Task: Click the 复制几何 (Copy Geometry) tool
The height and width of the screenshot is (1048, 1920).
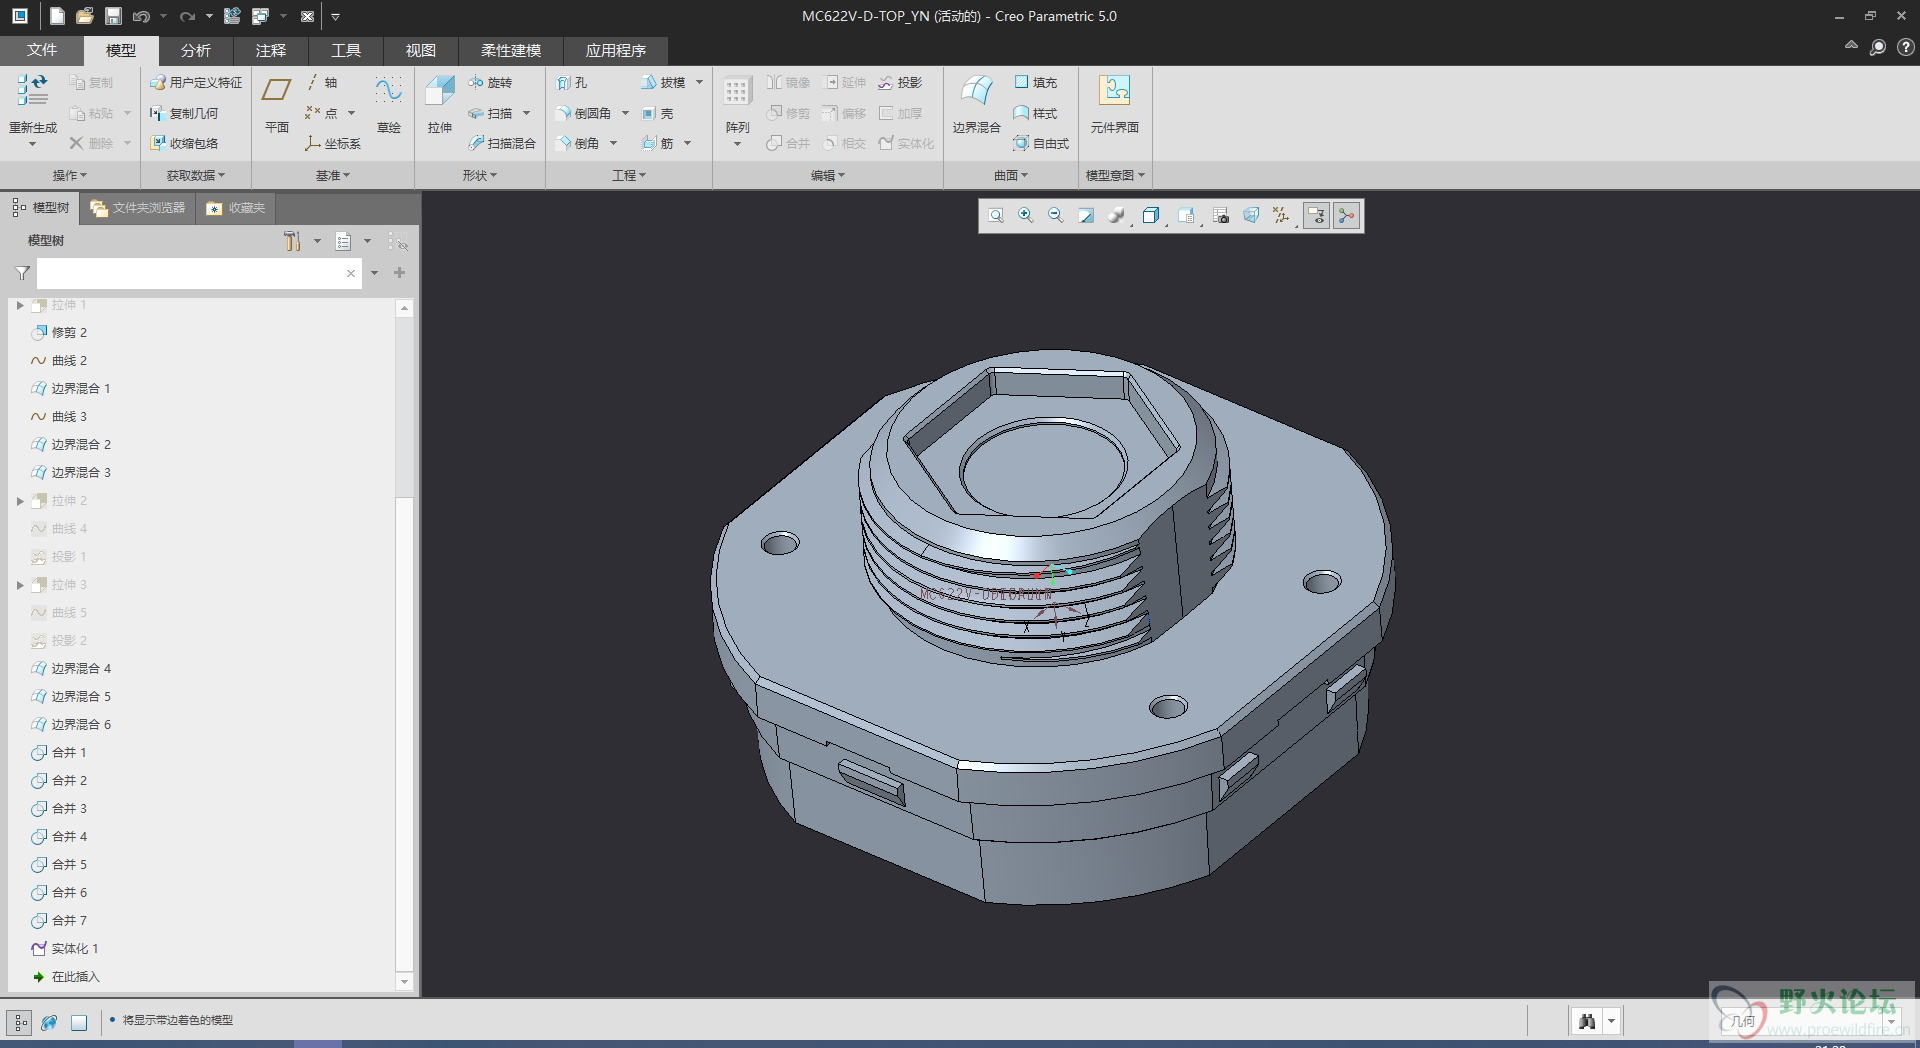Action: tap(184, 114)
